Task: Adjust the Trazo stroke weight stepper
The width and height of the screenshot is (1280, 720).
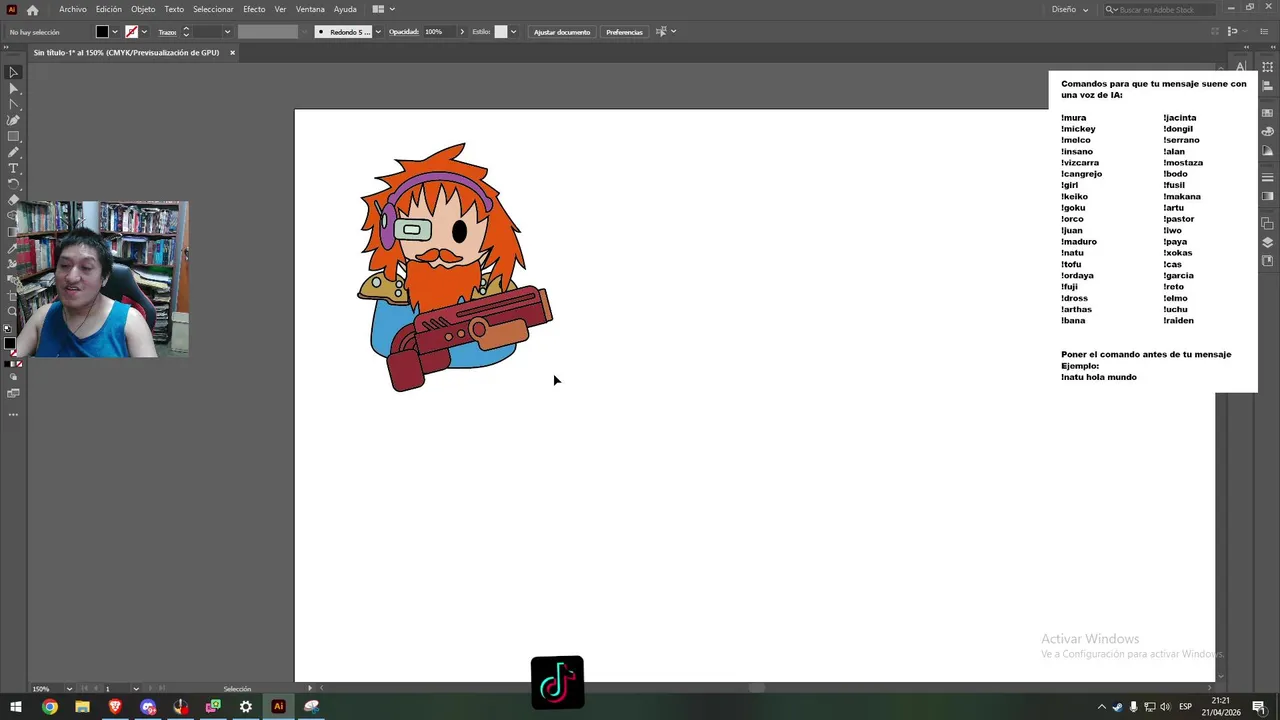Action: coord(185,32)
